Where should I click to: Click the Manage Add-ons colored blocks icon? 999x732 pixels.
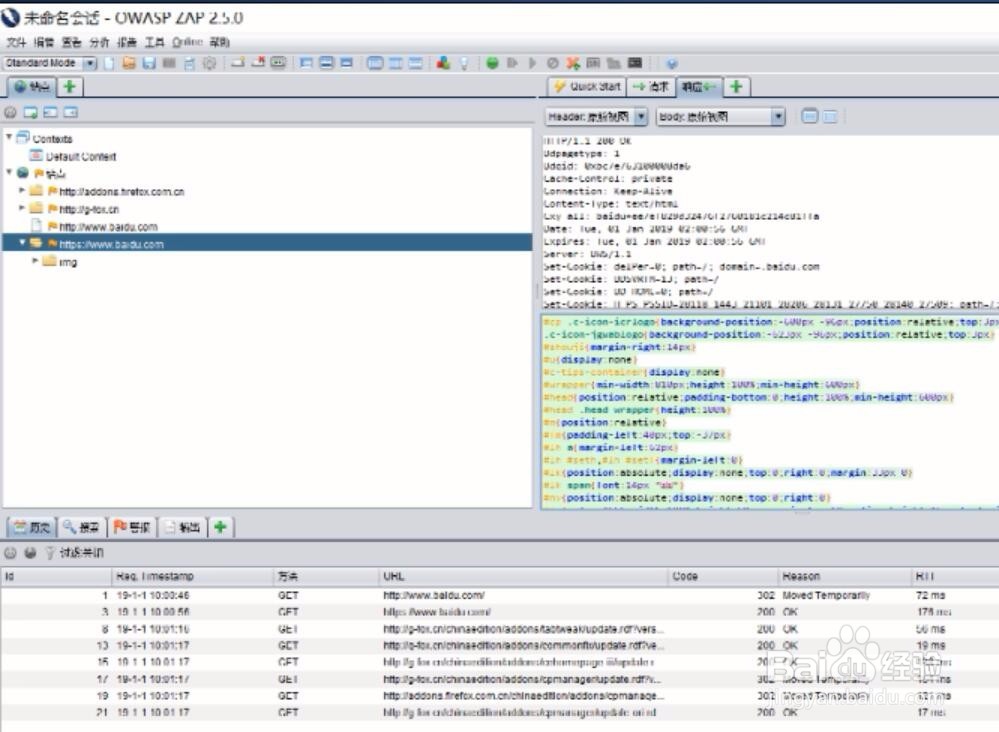click(443, 63)
